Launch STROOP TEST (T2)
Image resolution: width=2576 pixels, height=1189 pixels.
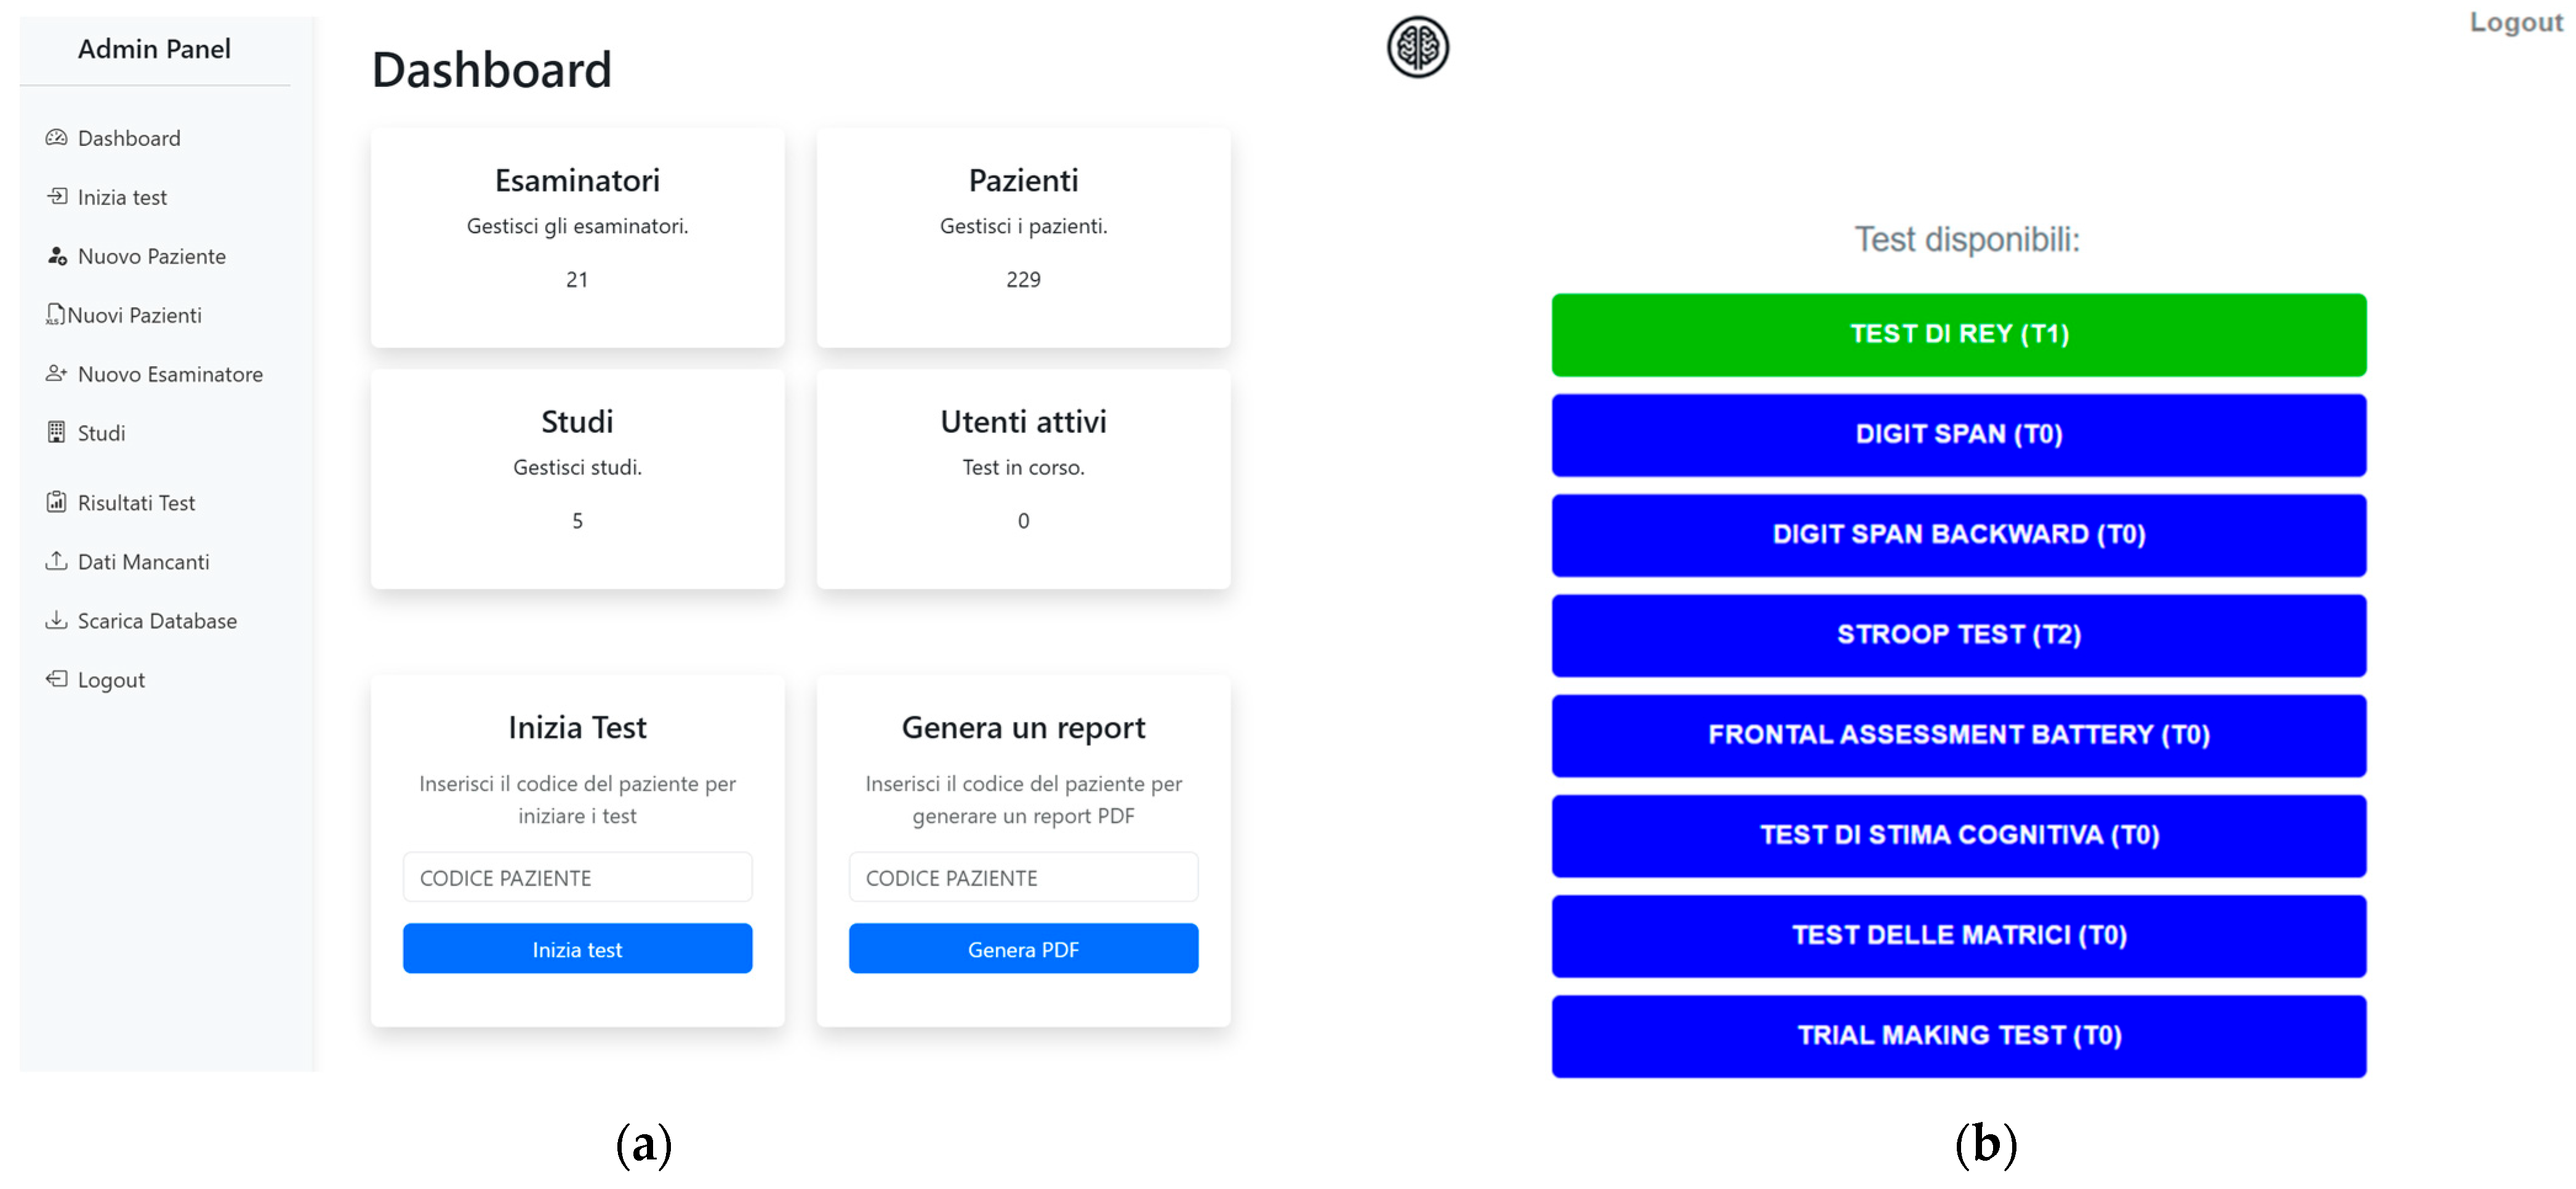(1958, 635)
